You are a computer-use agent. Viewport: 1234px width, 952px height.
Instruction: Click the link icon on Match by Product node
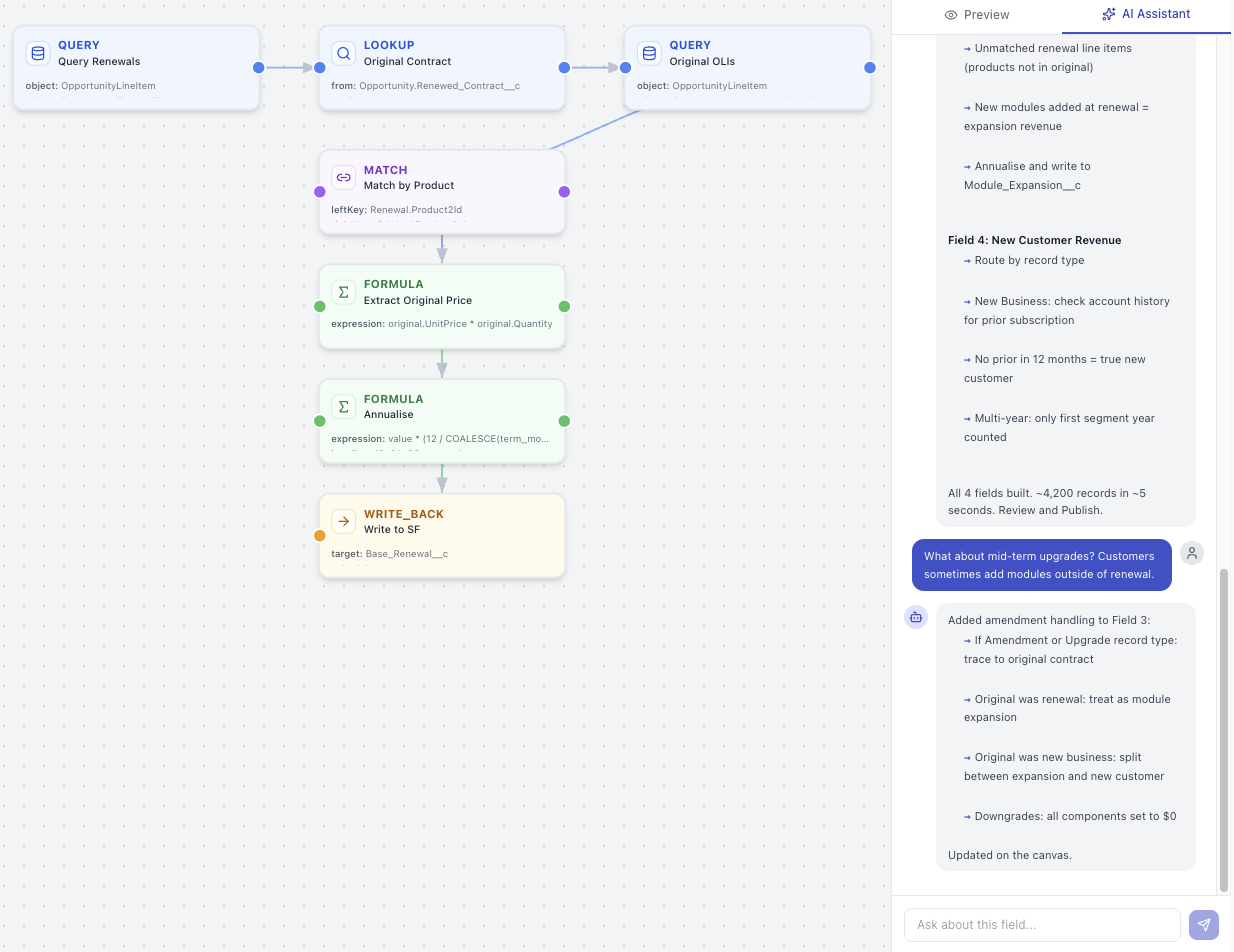(x=344, y=178)
